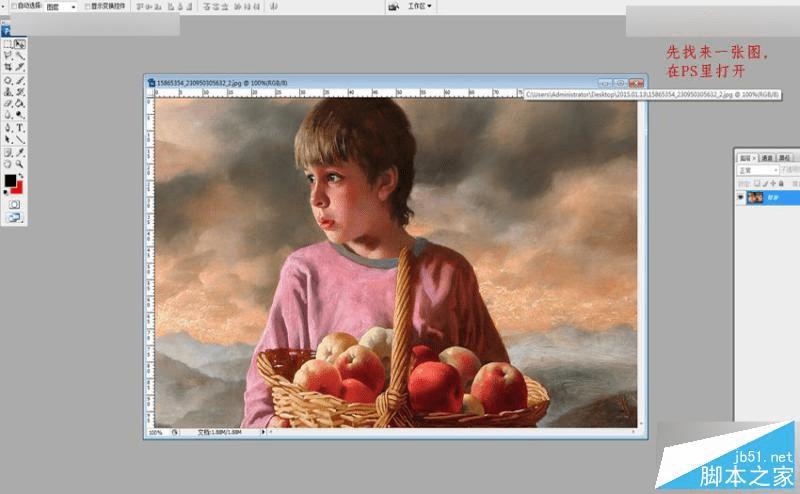Click the 文档:1.88M status bar text

[220, 432]
